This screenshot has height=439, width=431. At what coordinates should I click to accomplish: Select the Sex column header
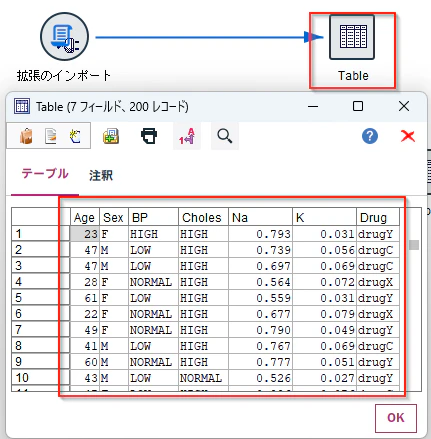(114, 217)
